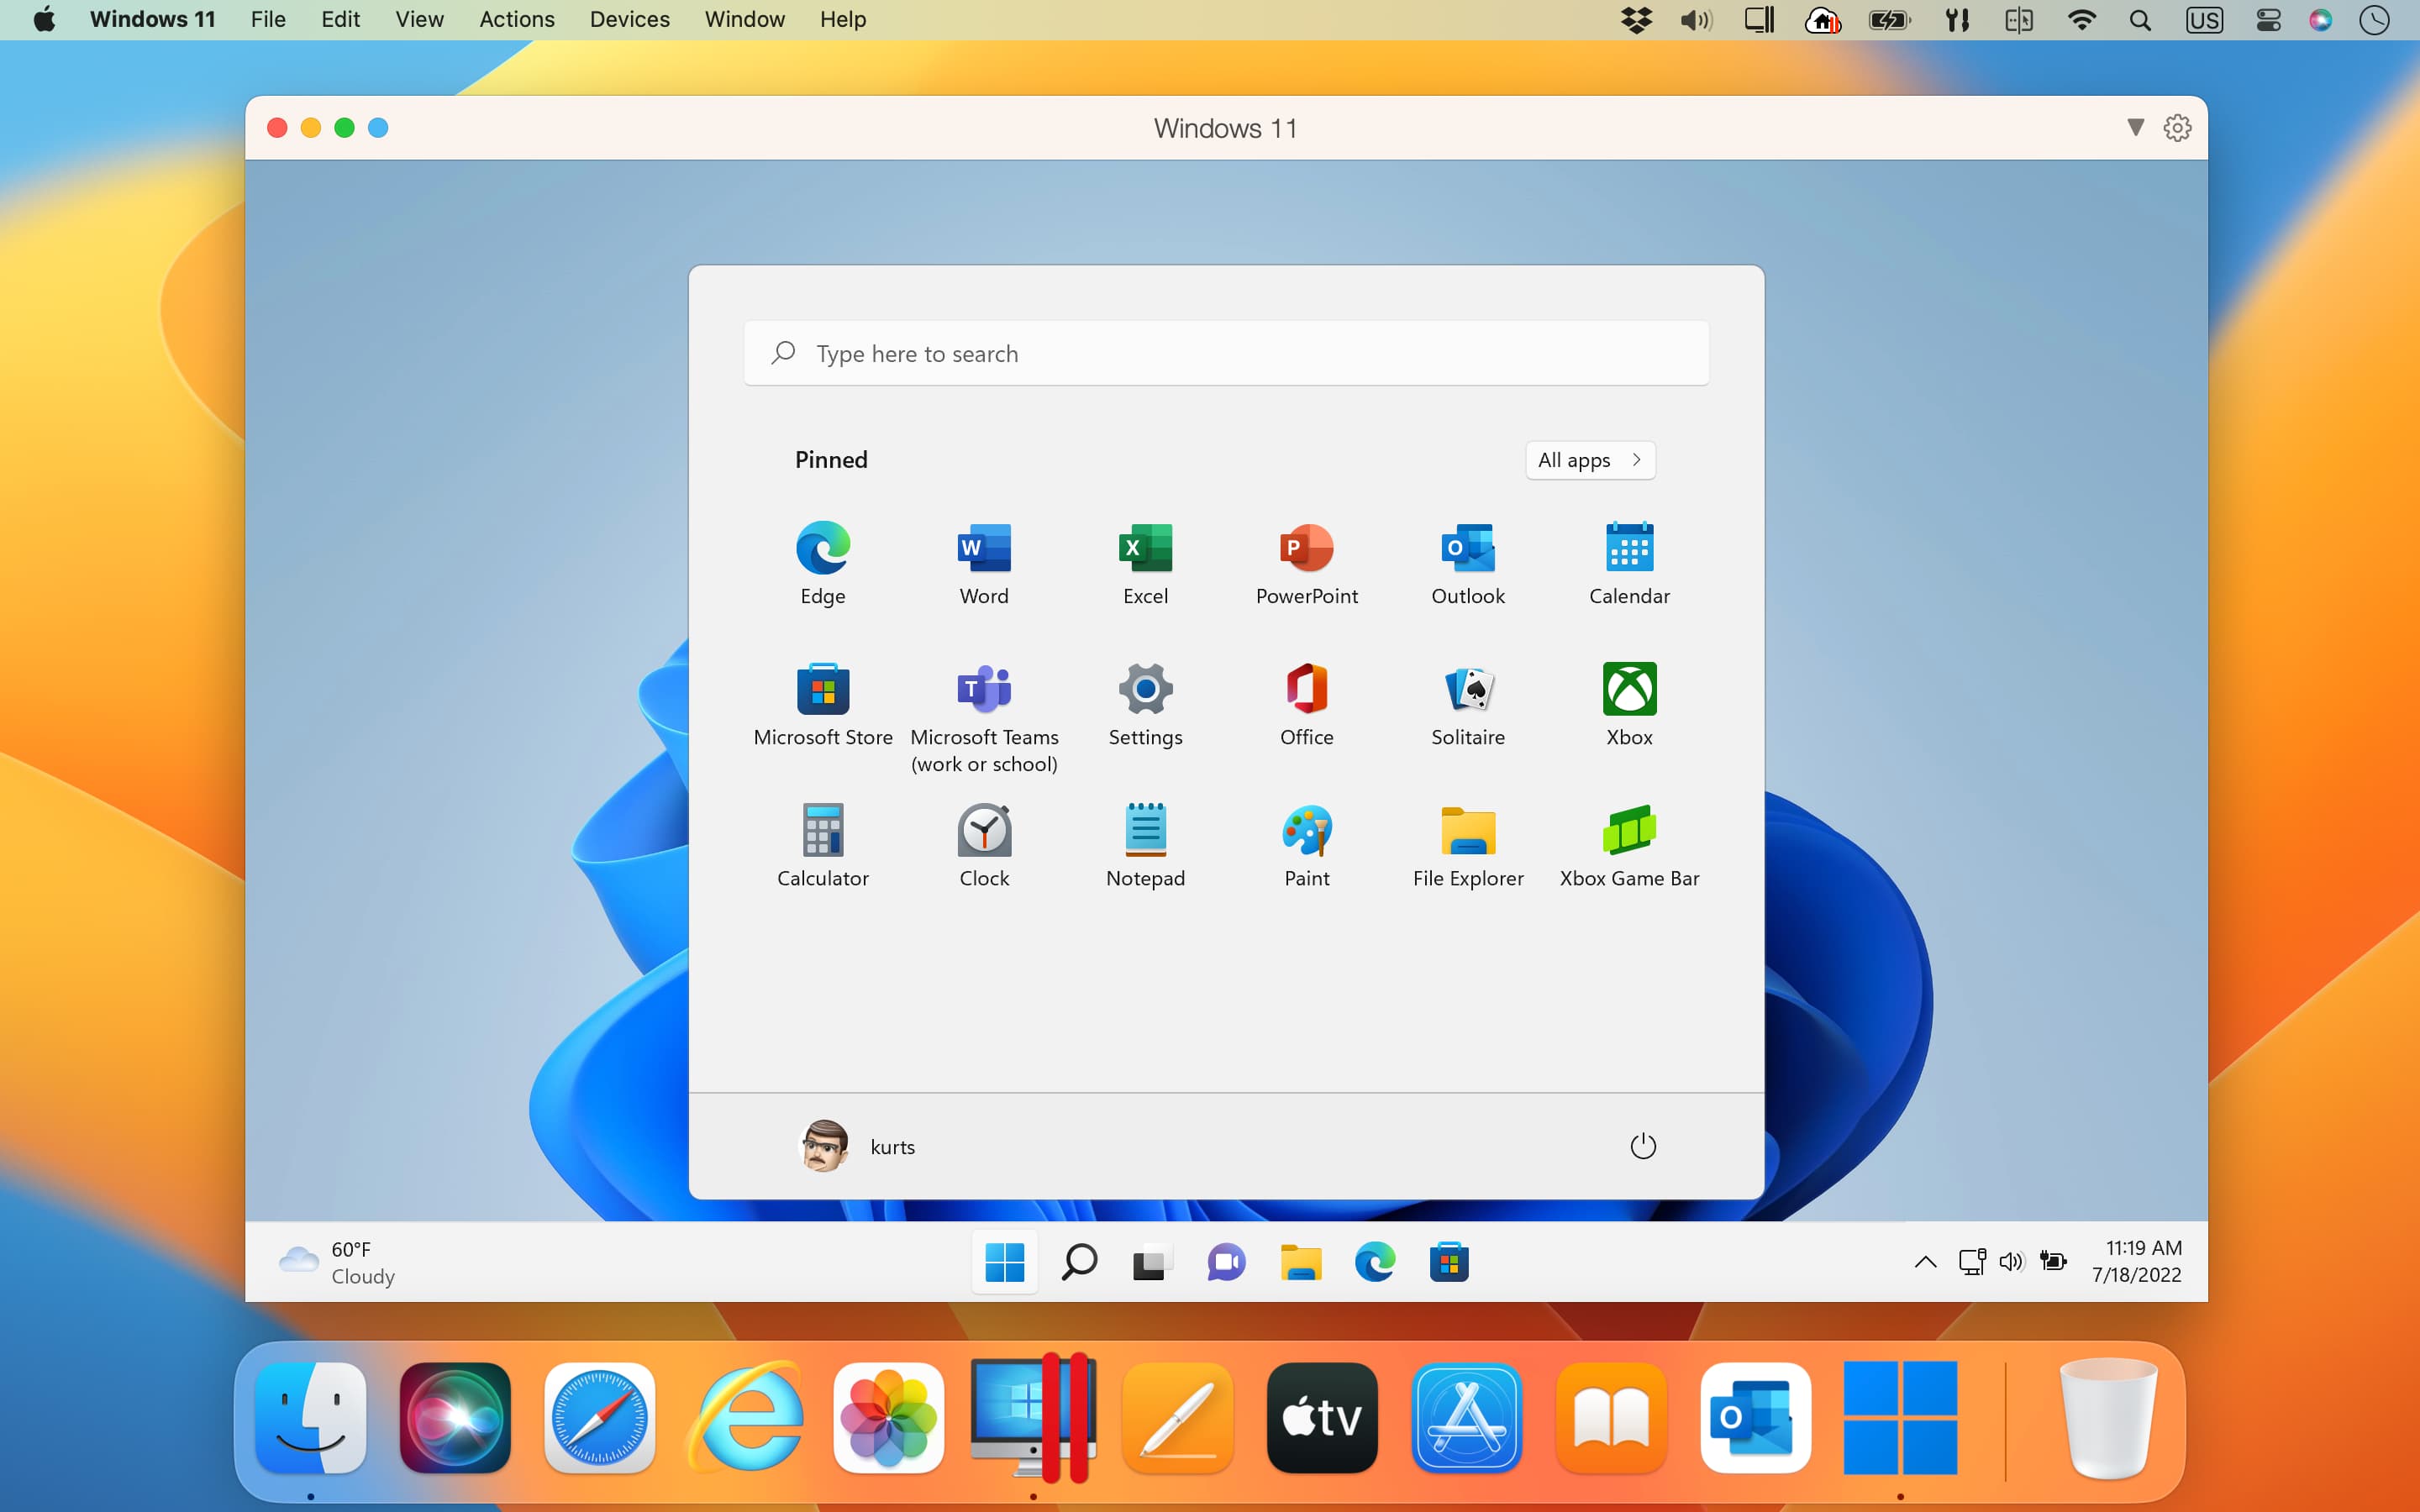Open Notepad from the pinned apps

[1145, 831]
